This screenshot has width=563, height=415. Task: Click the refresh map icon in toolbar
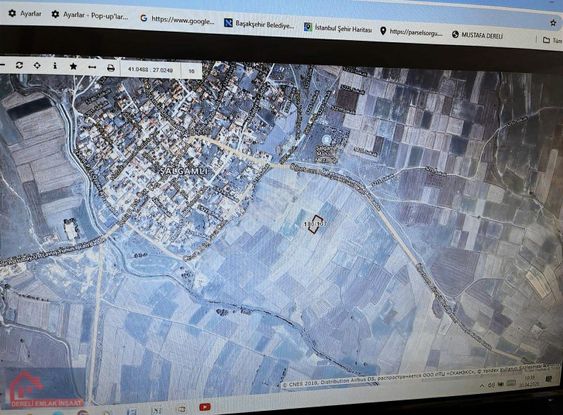coord(19,65)
